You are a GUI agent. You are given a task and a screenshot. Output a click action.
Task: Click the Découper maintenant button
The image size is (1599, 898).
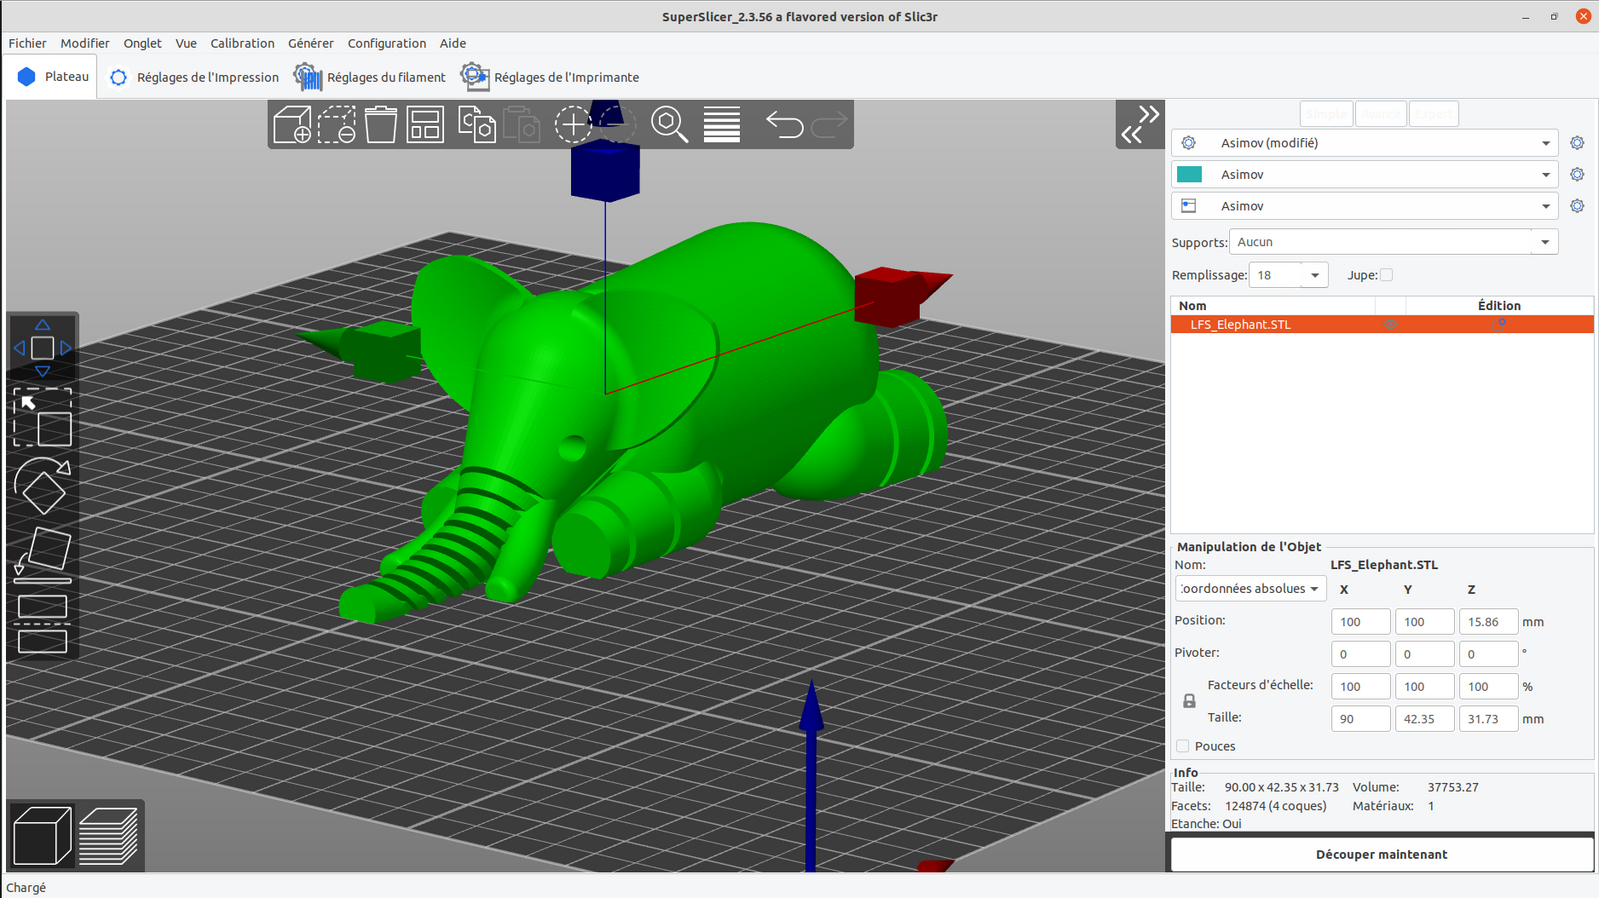click(x=1381, y=854)
